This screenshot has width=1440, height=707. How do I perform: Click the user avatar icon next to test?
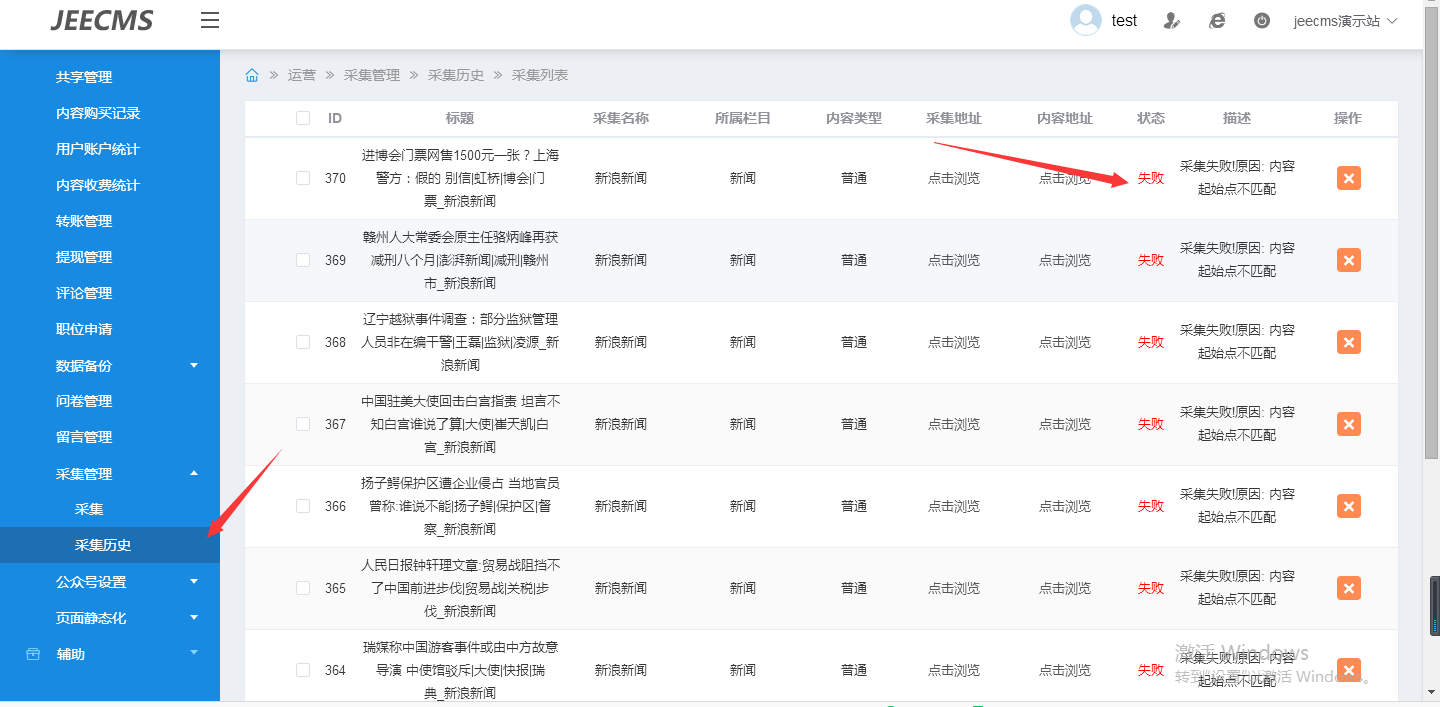[x=1086, y=20]
